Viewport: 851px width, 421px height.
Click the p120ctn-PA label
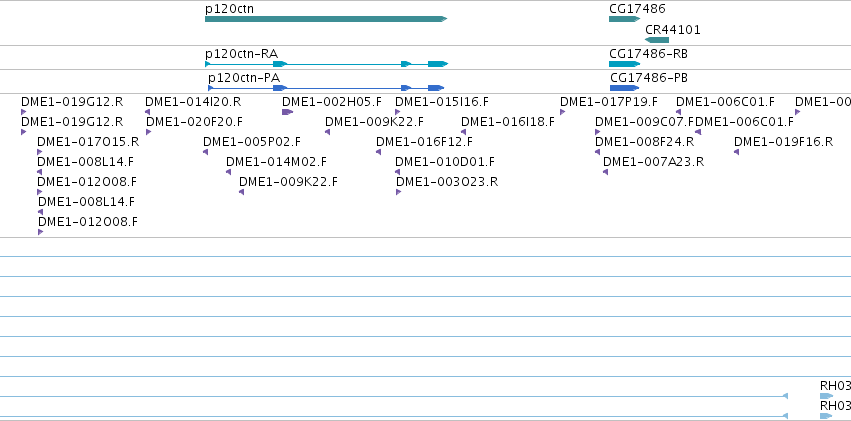point(244,78)
